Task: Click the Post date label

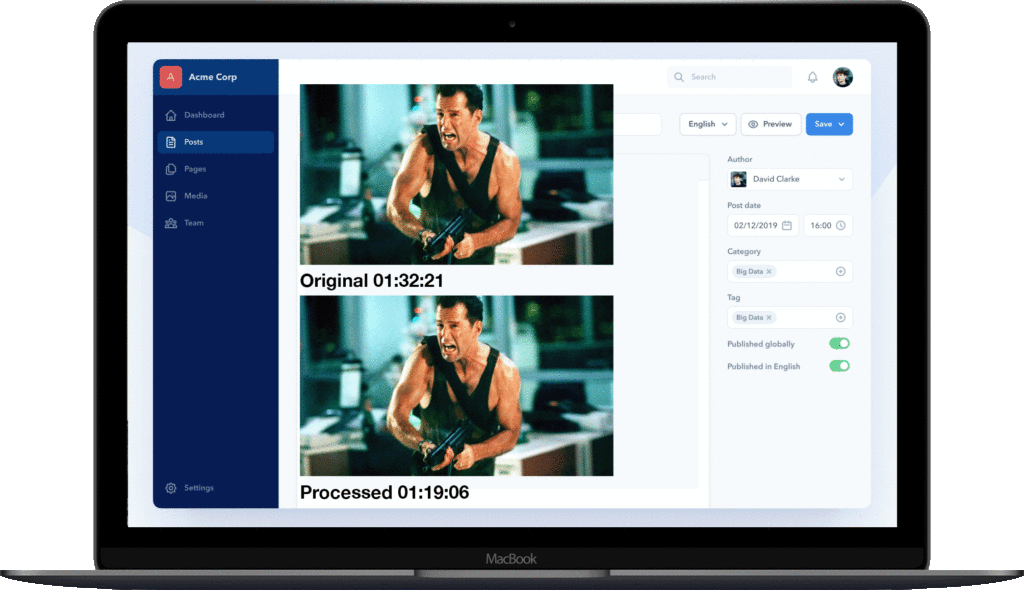Action: 744,205
